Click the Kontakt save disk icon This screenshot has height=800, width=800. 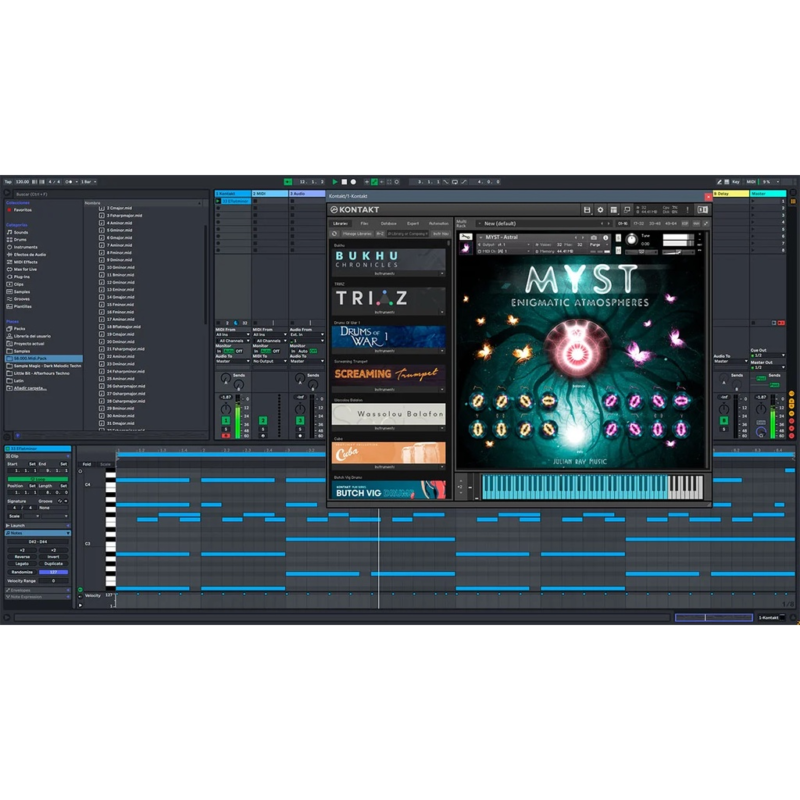click(x=587, y=210)
